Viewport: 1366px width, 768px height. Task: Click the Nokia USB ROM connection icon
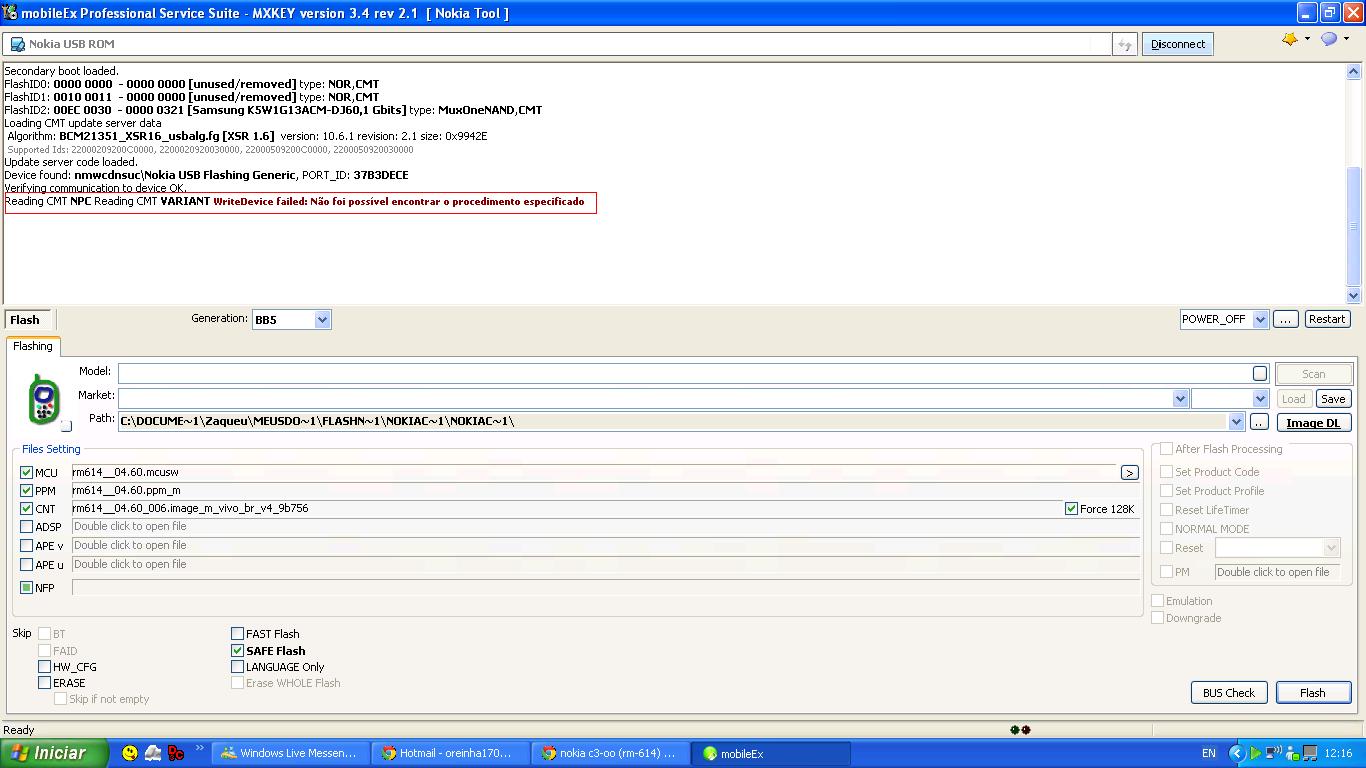pyautogui.click(x=16, y=44)
